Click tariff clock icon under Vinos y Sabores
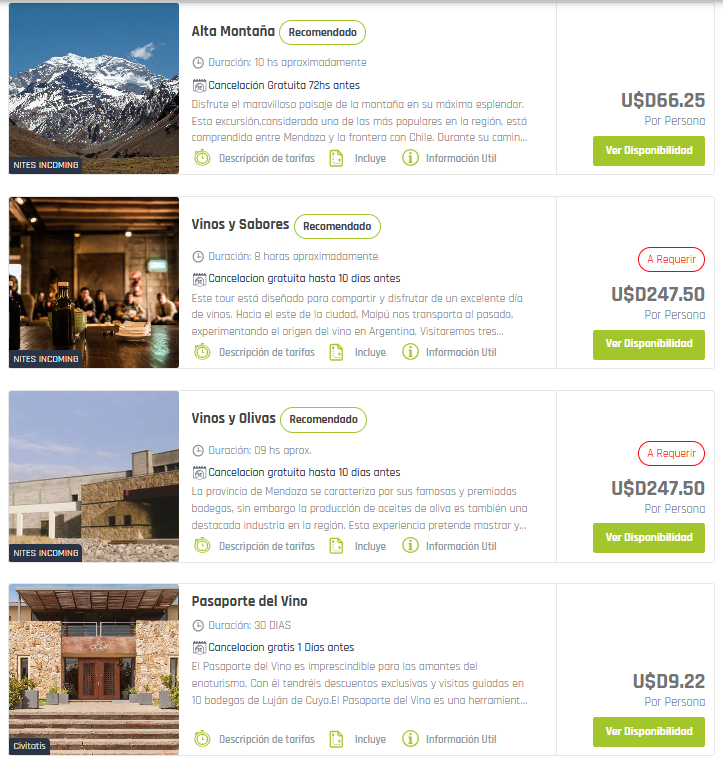This screenshot has width=723, height=766. [x=202, y=352]
